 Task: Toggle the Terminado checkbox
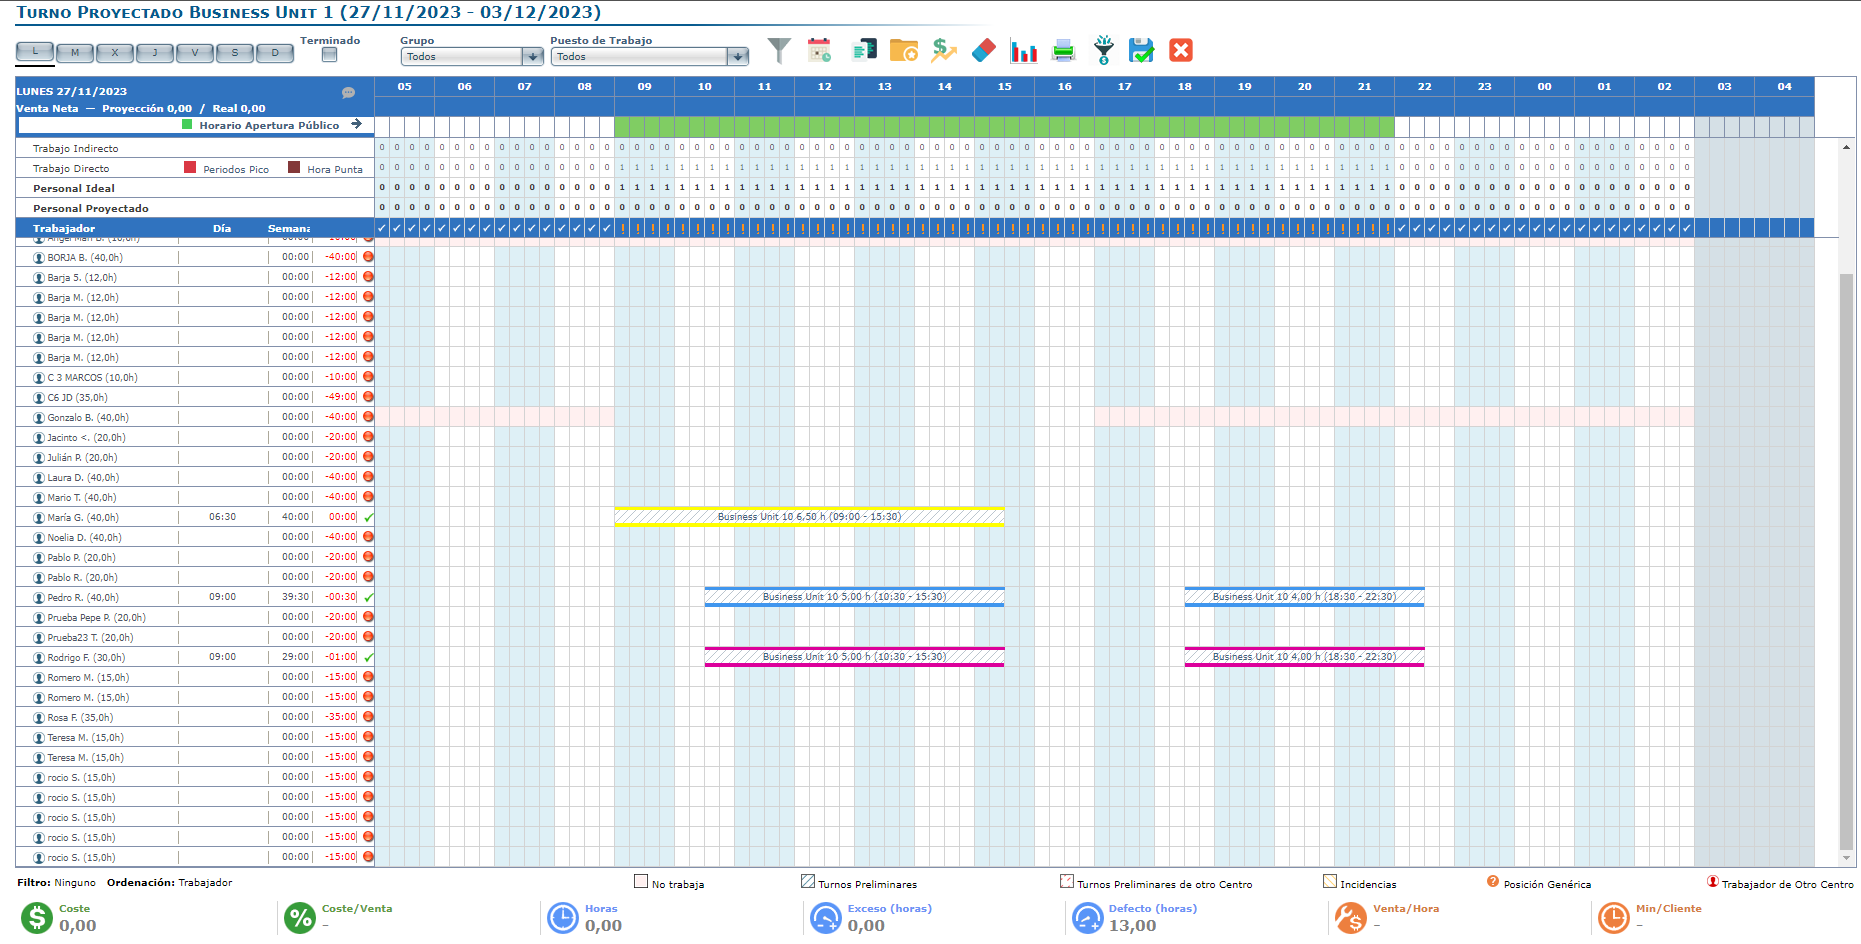pyautogui.click(x=329, y=56)
